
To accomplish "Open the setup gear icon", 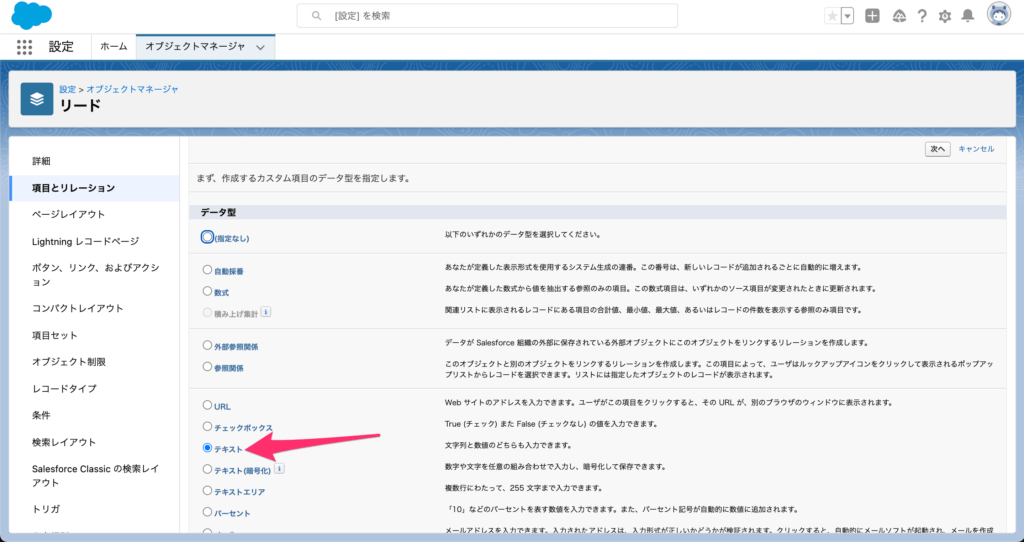I will click(944, 16).
